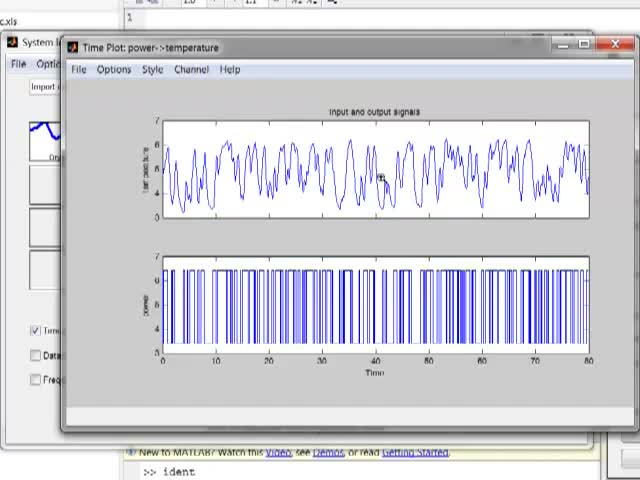The image size is (640, 480).
Task: Maximize the Time Plot window
Action: tap(584, 44)
